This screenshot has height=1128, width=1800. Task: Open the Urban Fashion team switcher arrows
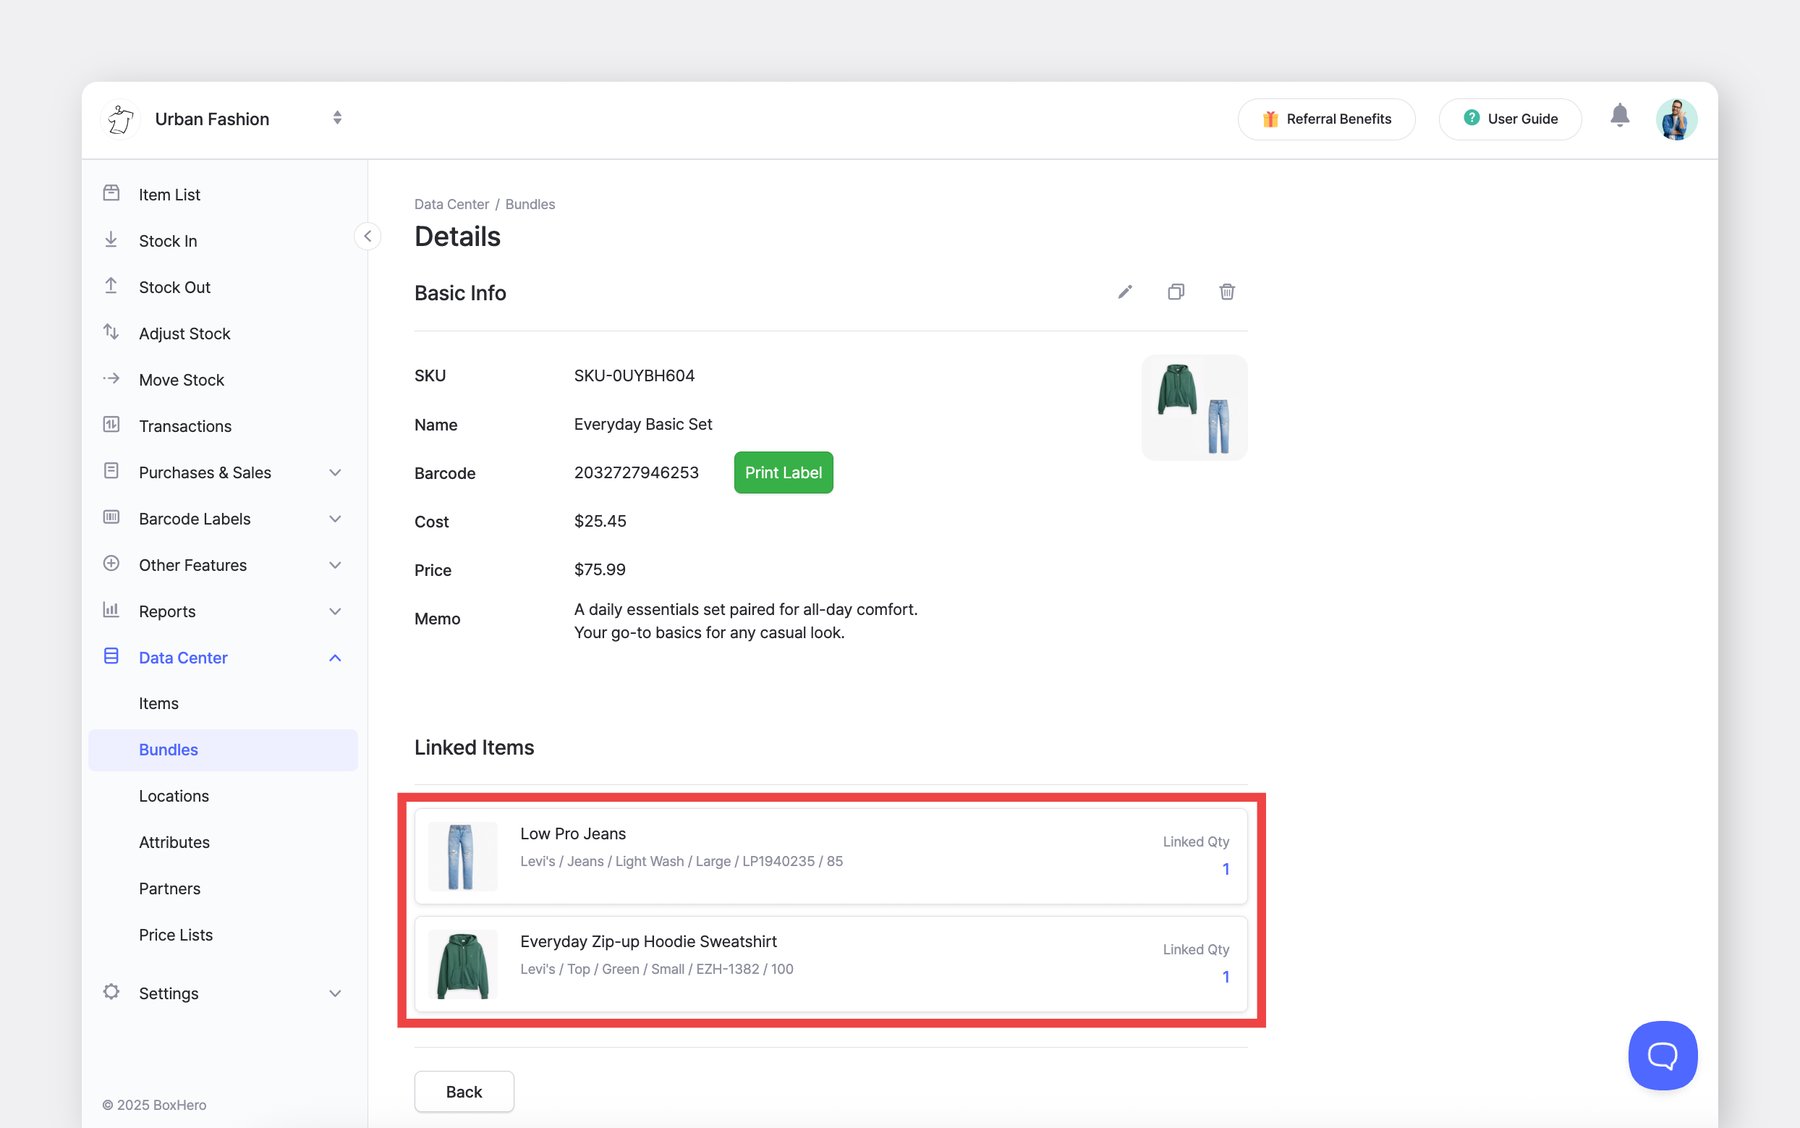(337, 118)
